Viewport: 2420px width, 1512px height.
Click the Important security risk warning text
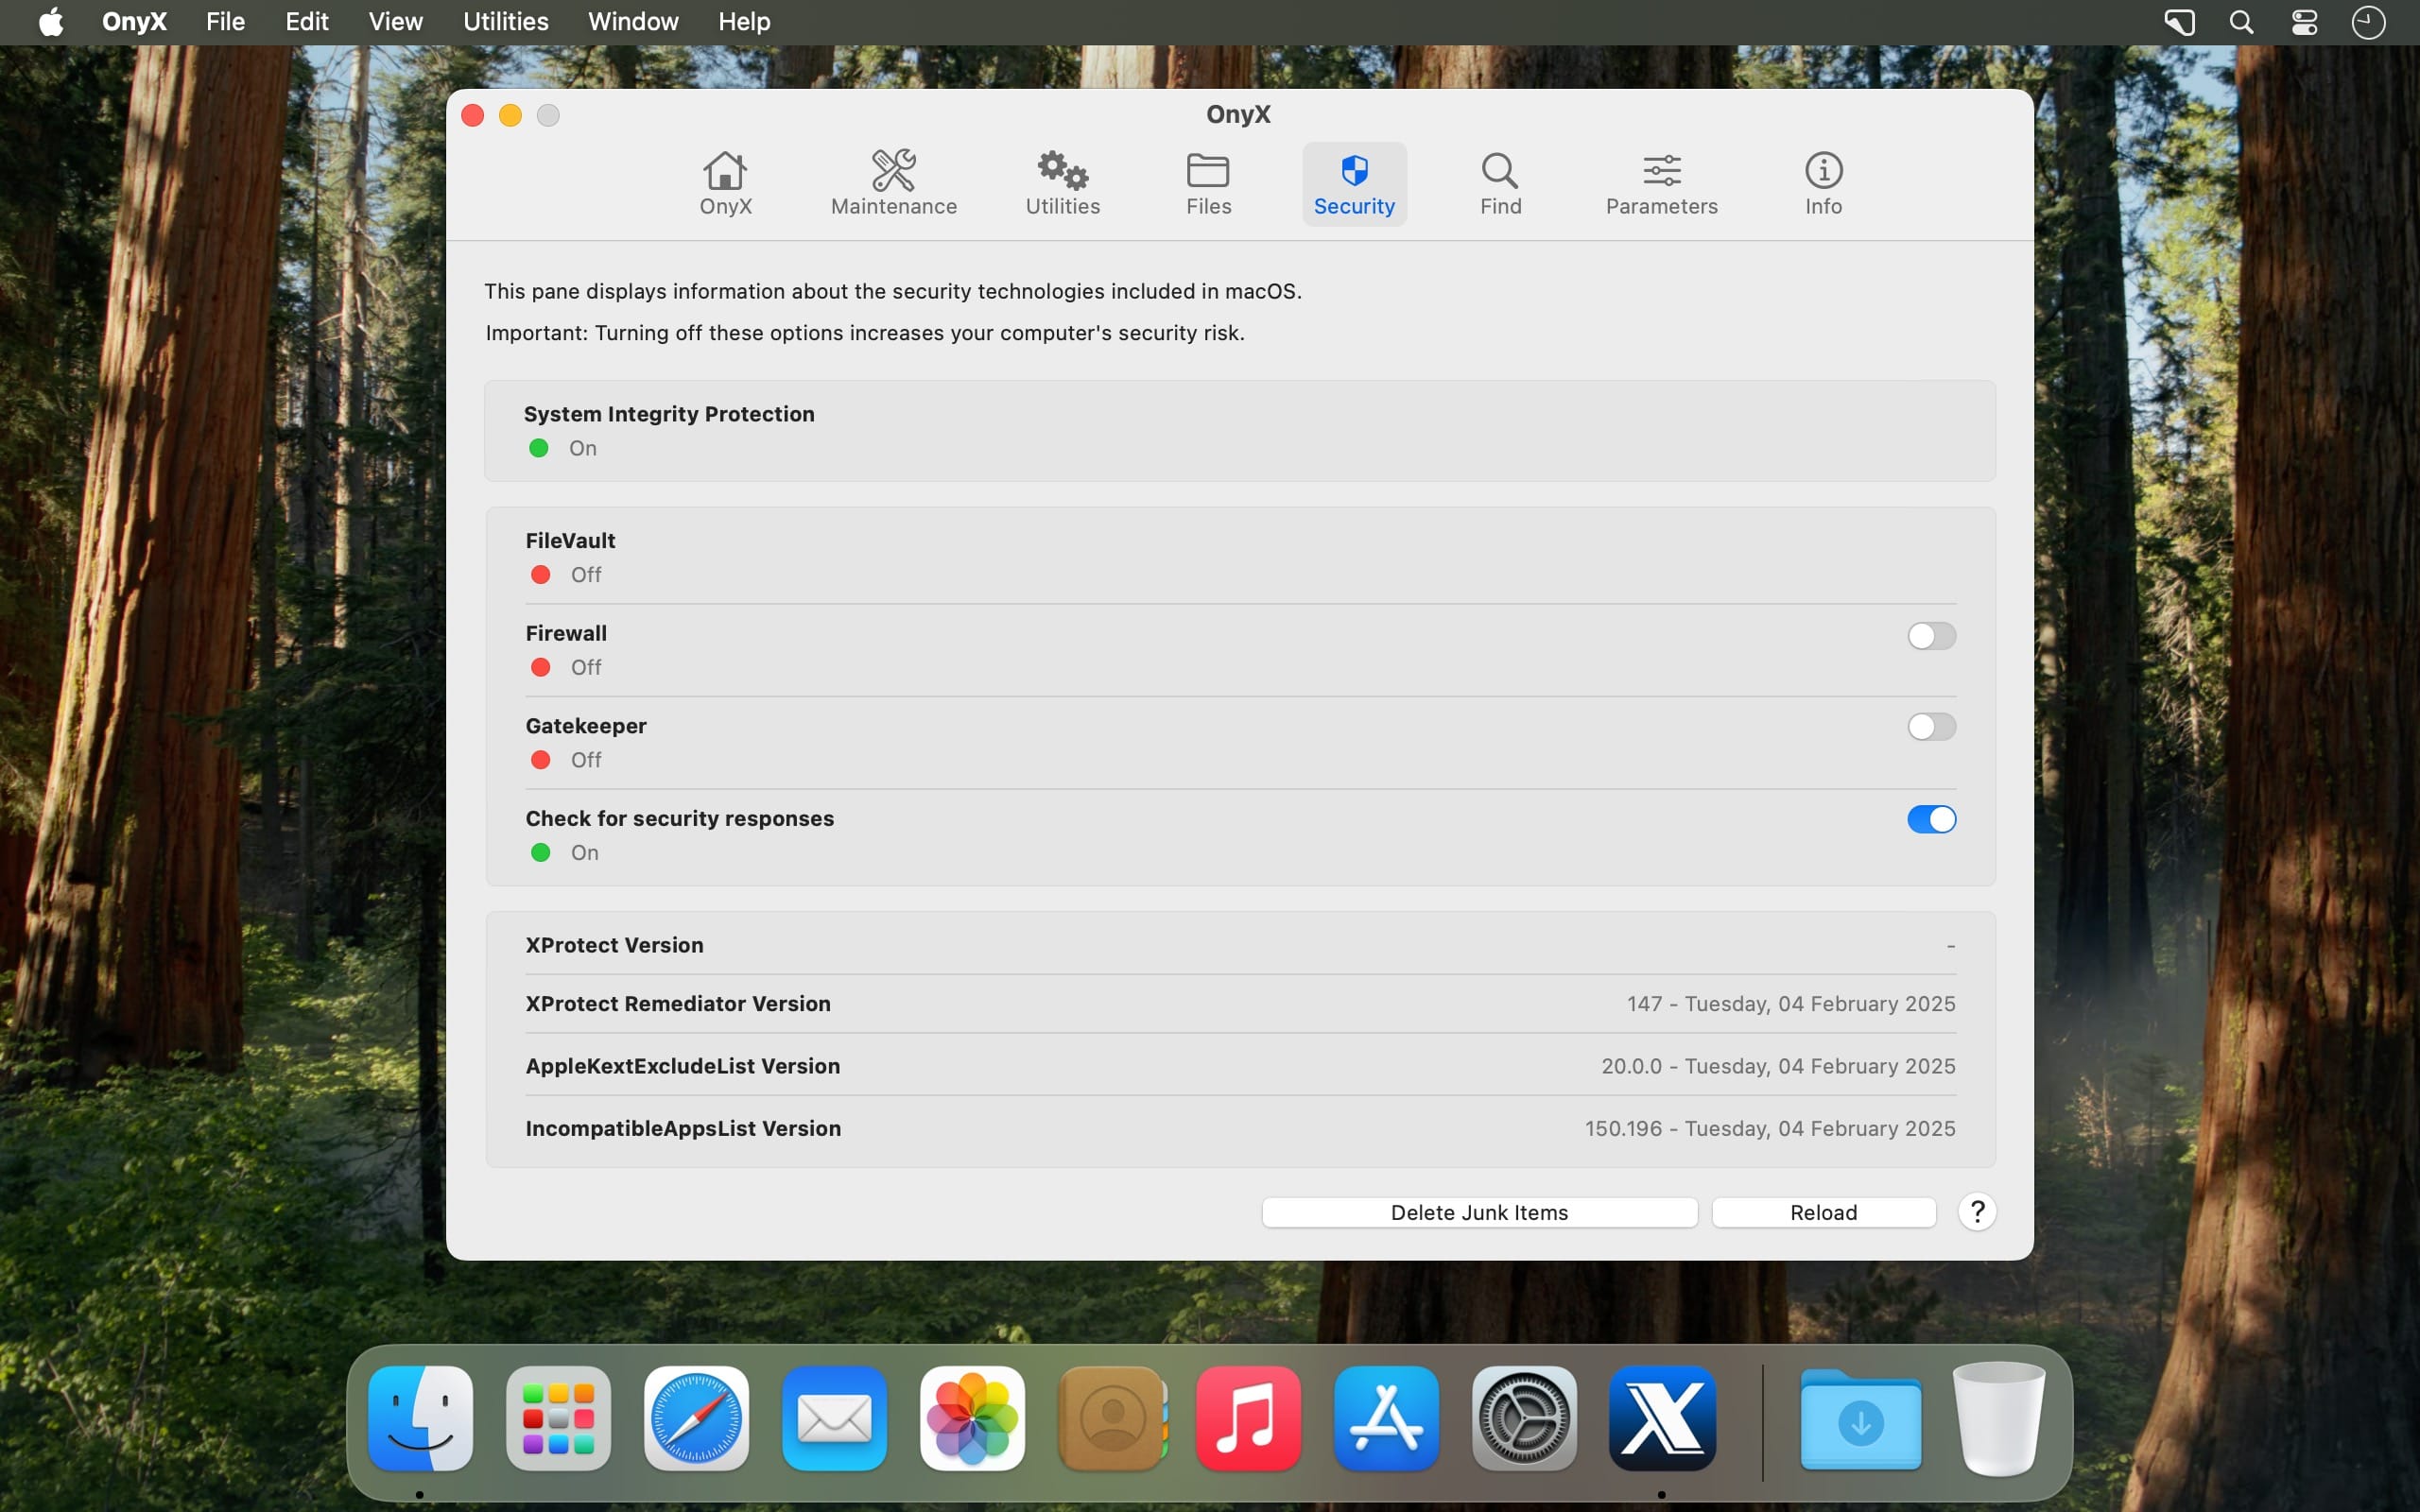pos(865,333)
